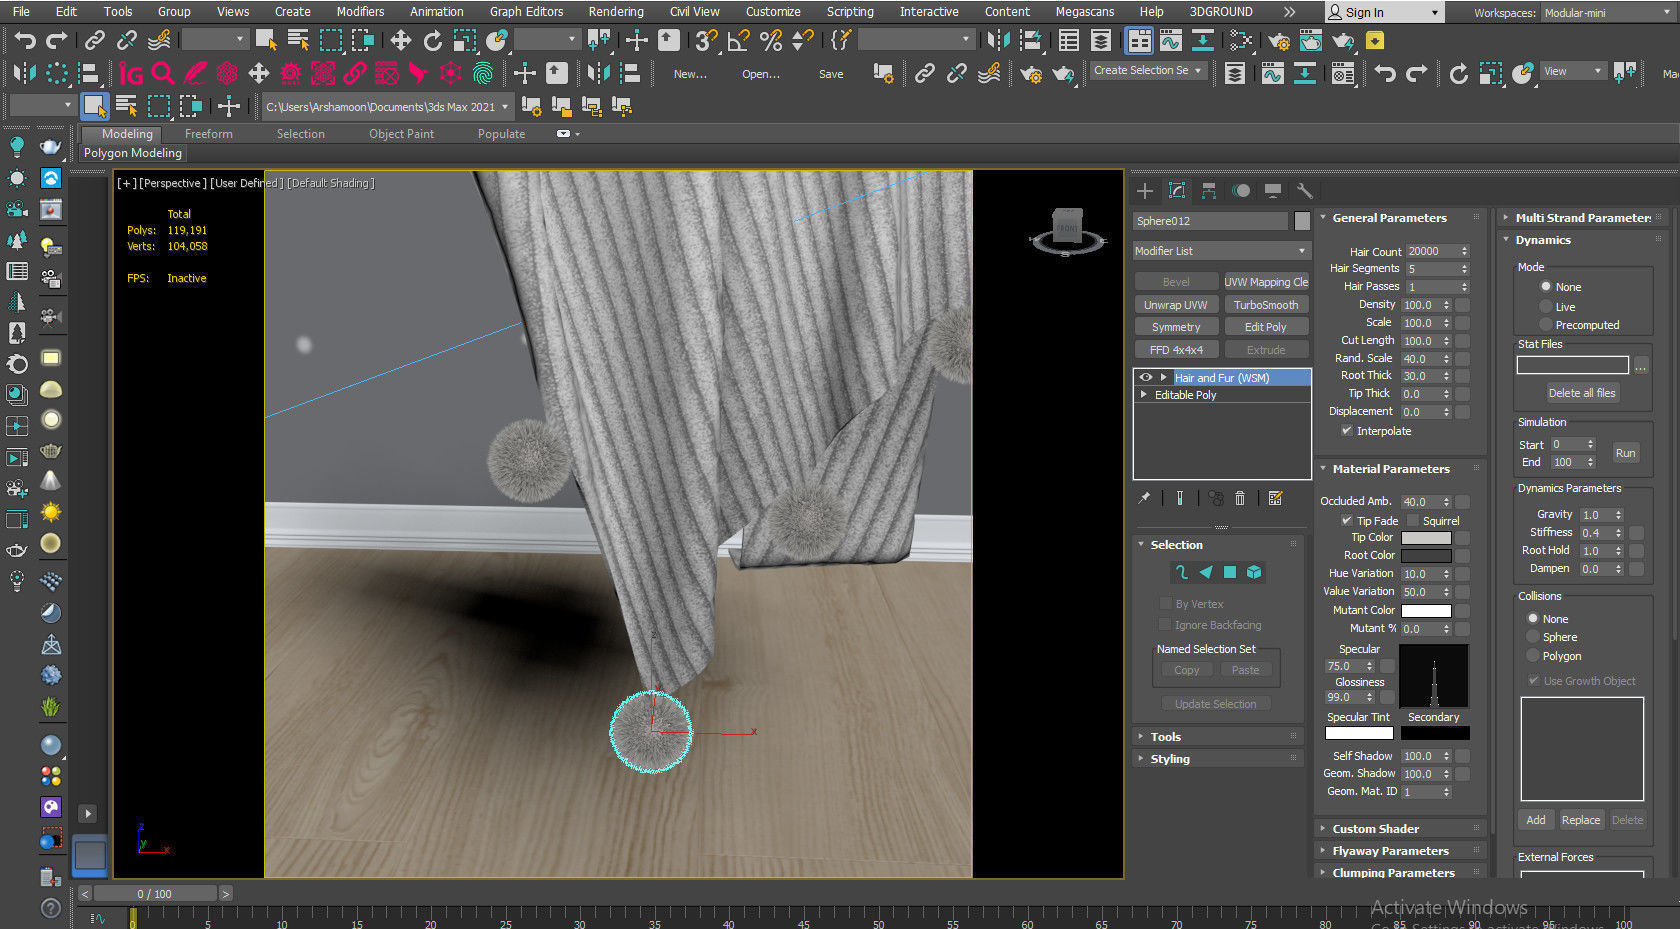Image resolution: width=1680 pixels, height=929 pixels.
Task: Select the Move transform tool
Action: tap(400, 40)
